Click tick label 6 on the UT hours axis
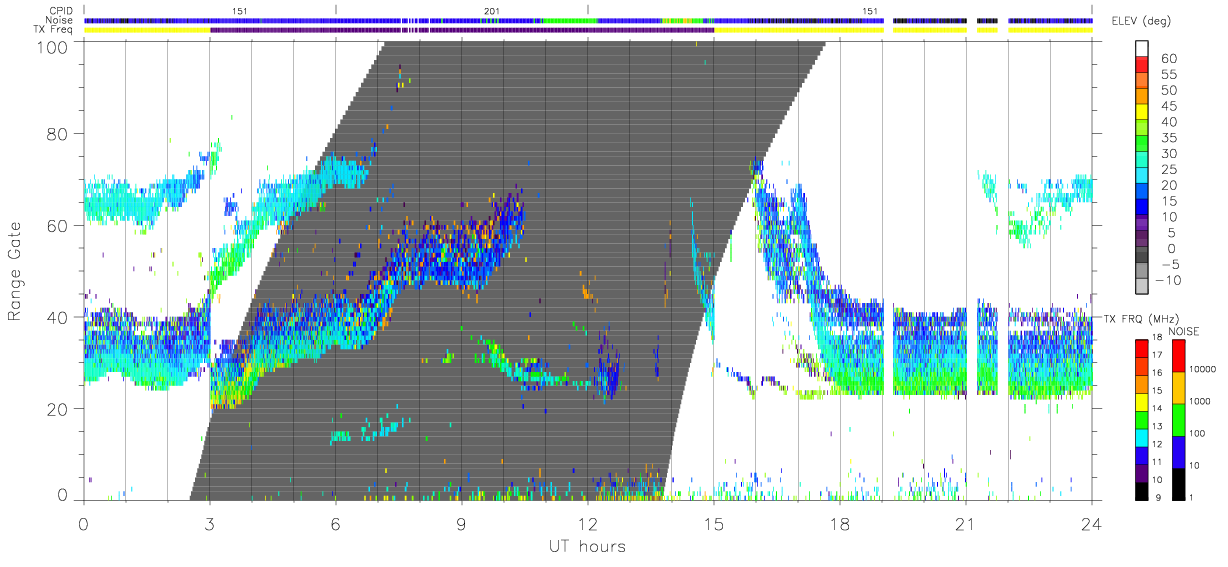The height and width of the screenshot is (567, 1228). tap(335, 523)
